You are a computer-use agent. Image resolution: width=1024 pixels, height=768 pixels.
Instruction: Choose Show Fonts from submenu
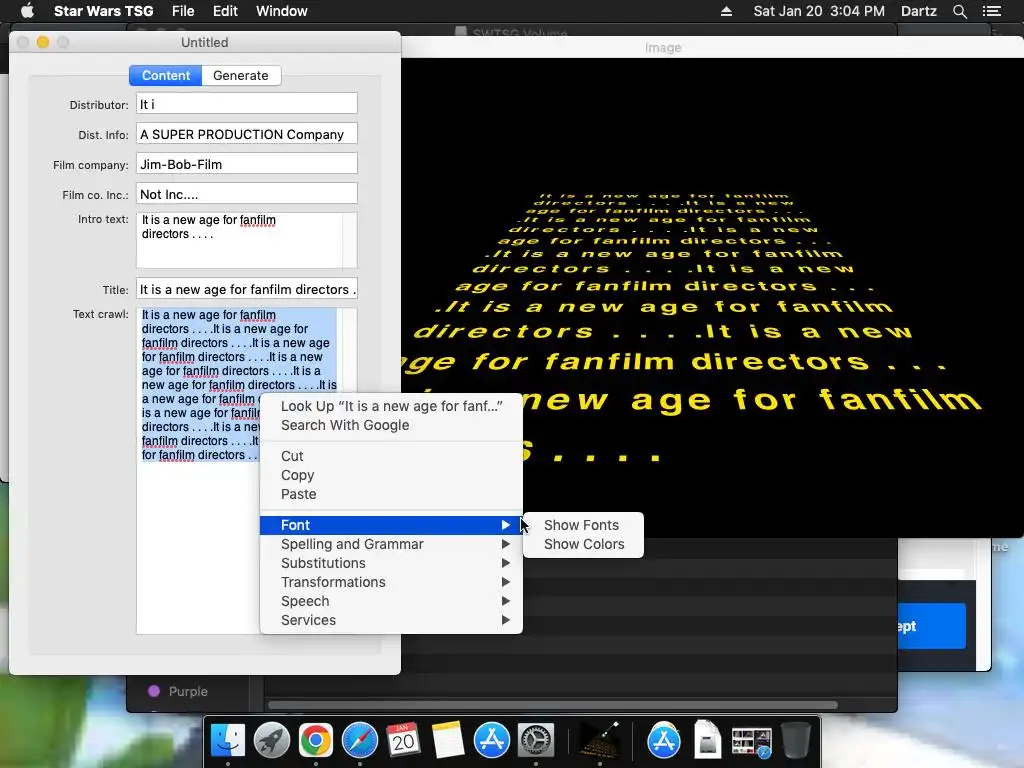click(581, 525)
